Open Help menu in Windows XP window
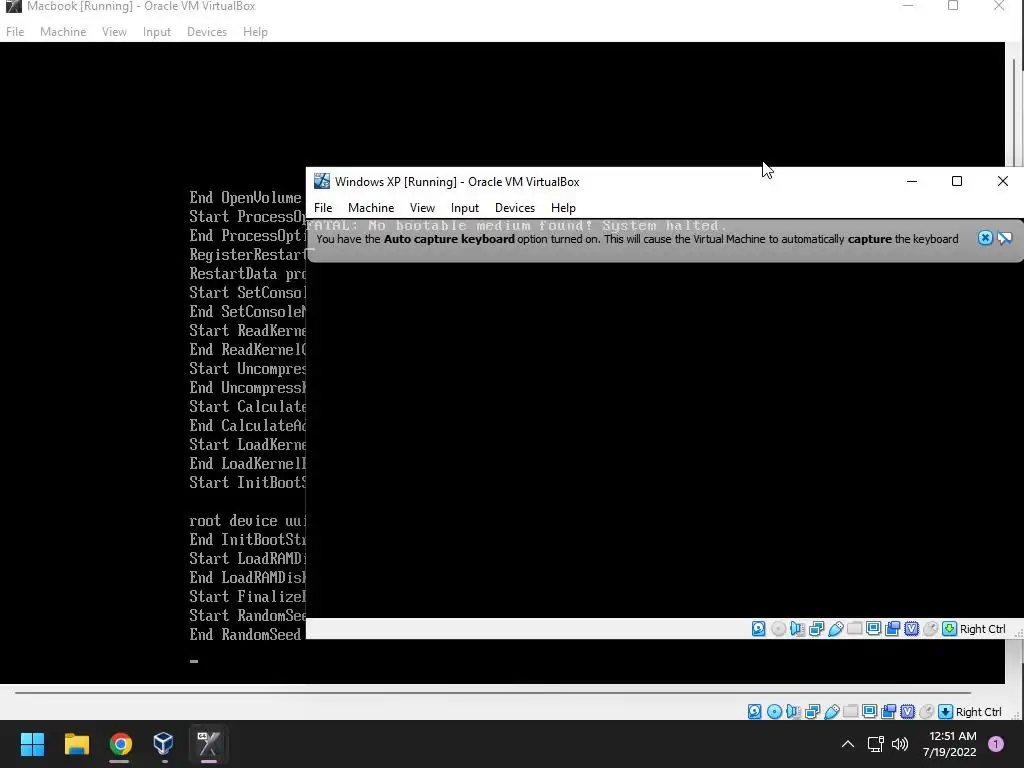This screenshot has height=768, width=1024. tap(563, 208)
